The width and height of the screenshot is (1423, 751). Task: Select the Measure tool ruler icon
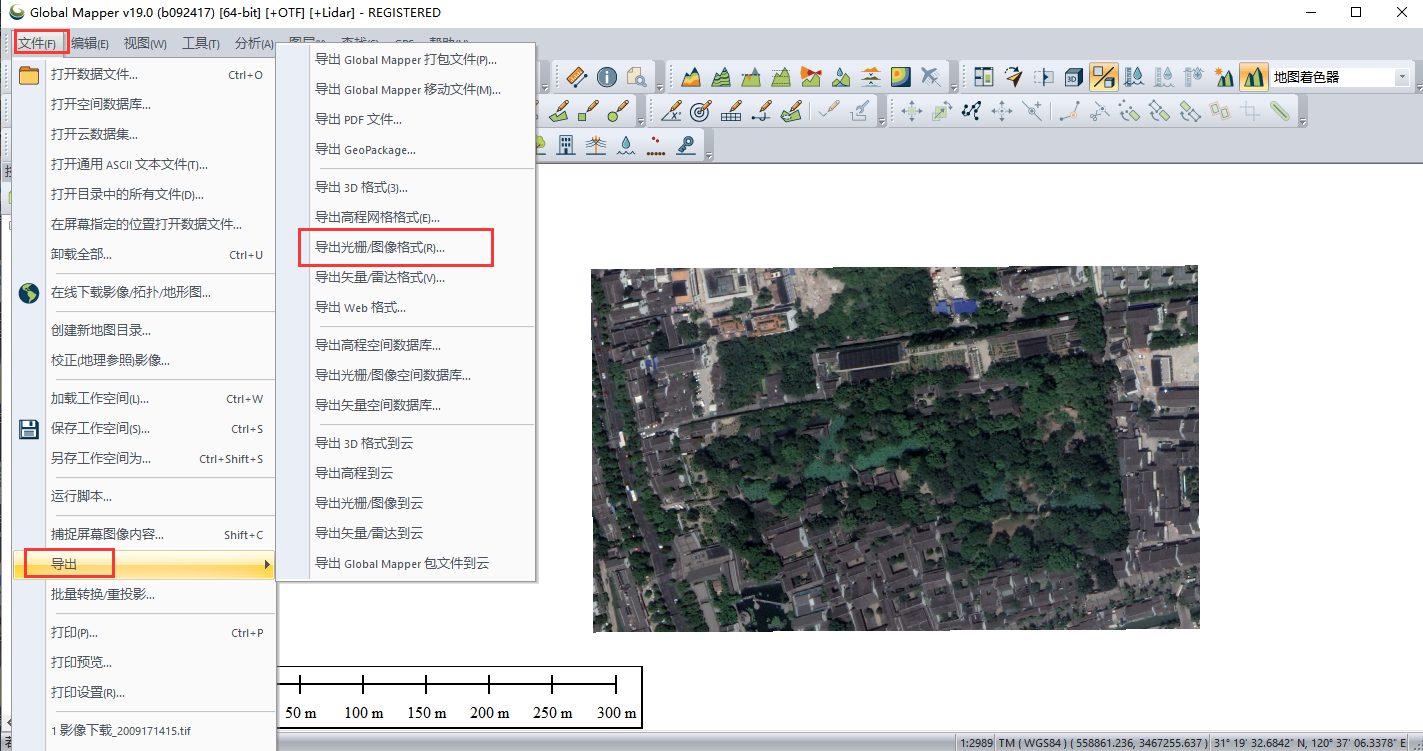pos(575,77)
